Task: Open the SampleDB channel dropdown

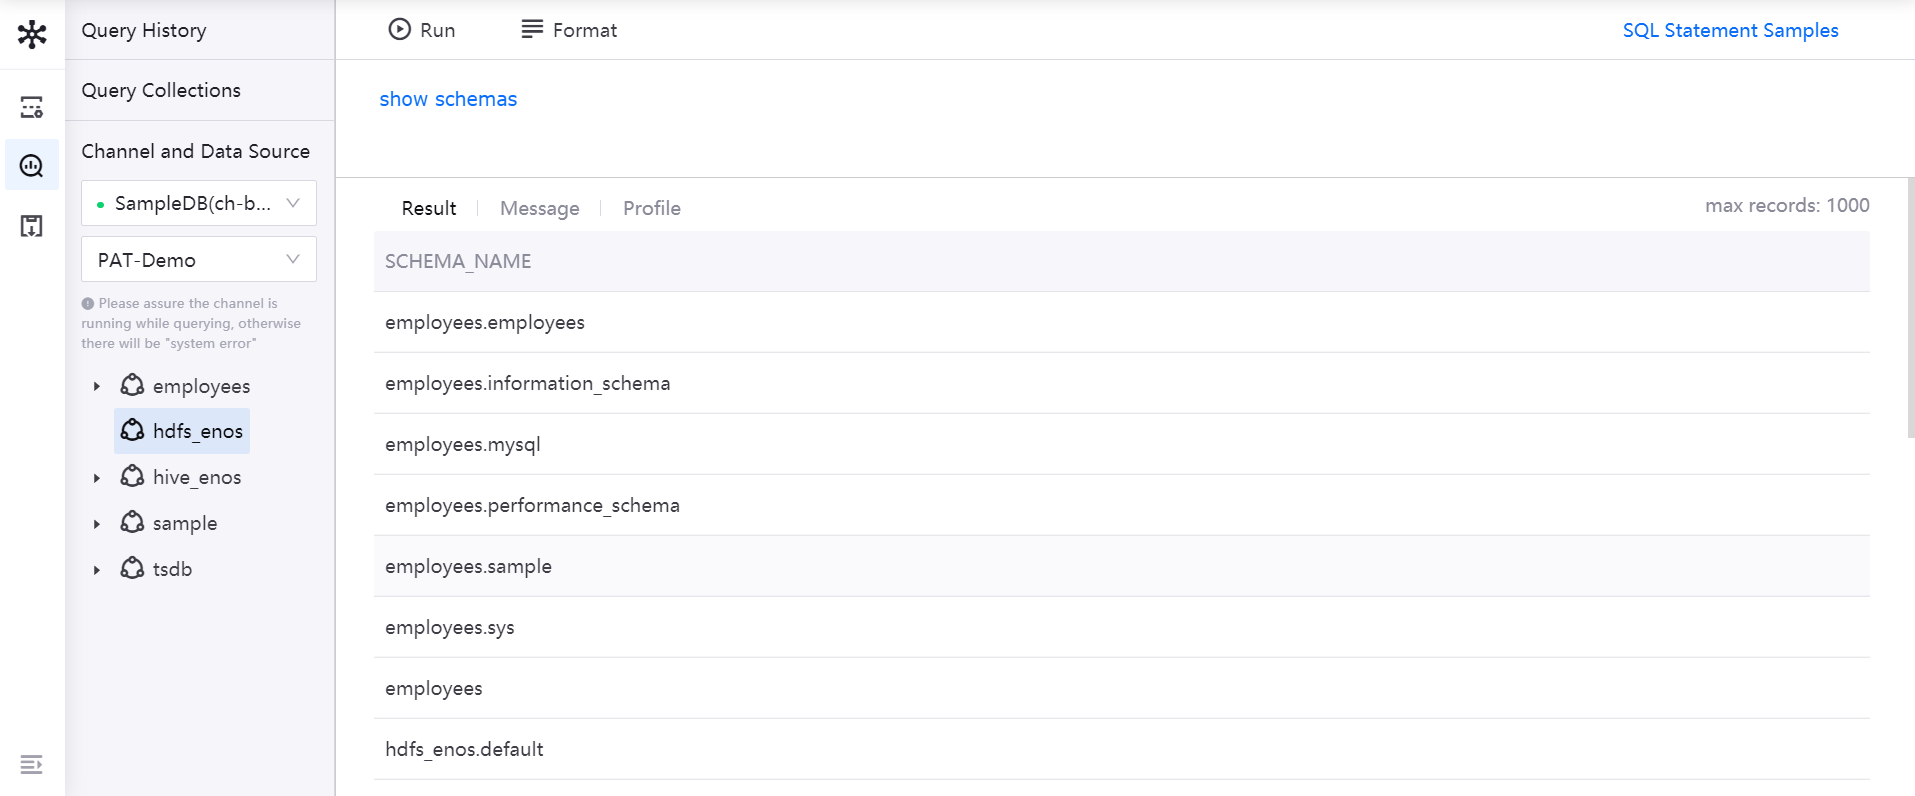Action: (x=199, y=203)
